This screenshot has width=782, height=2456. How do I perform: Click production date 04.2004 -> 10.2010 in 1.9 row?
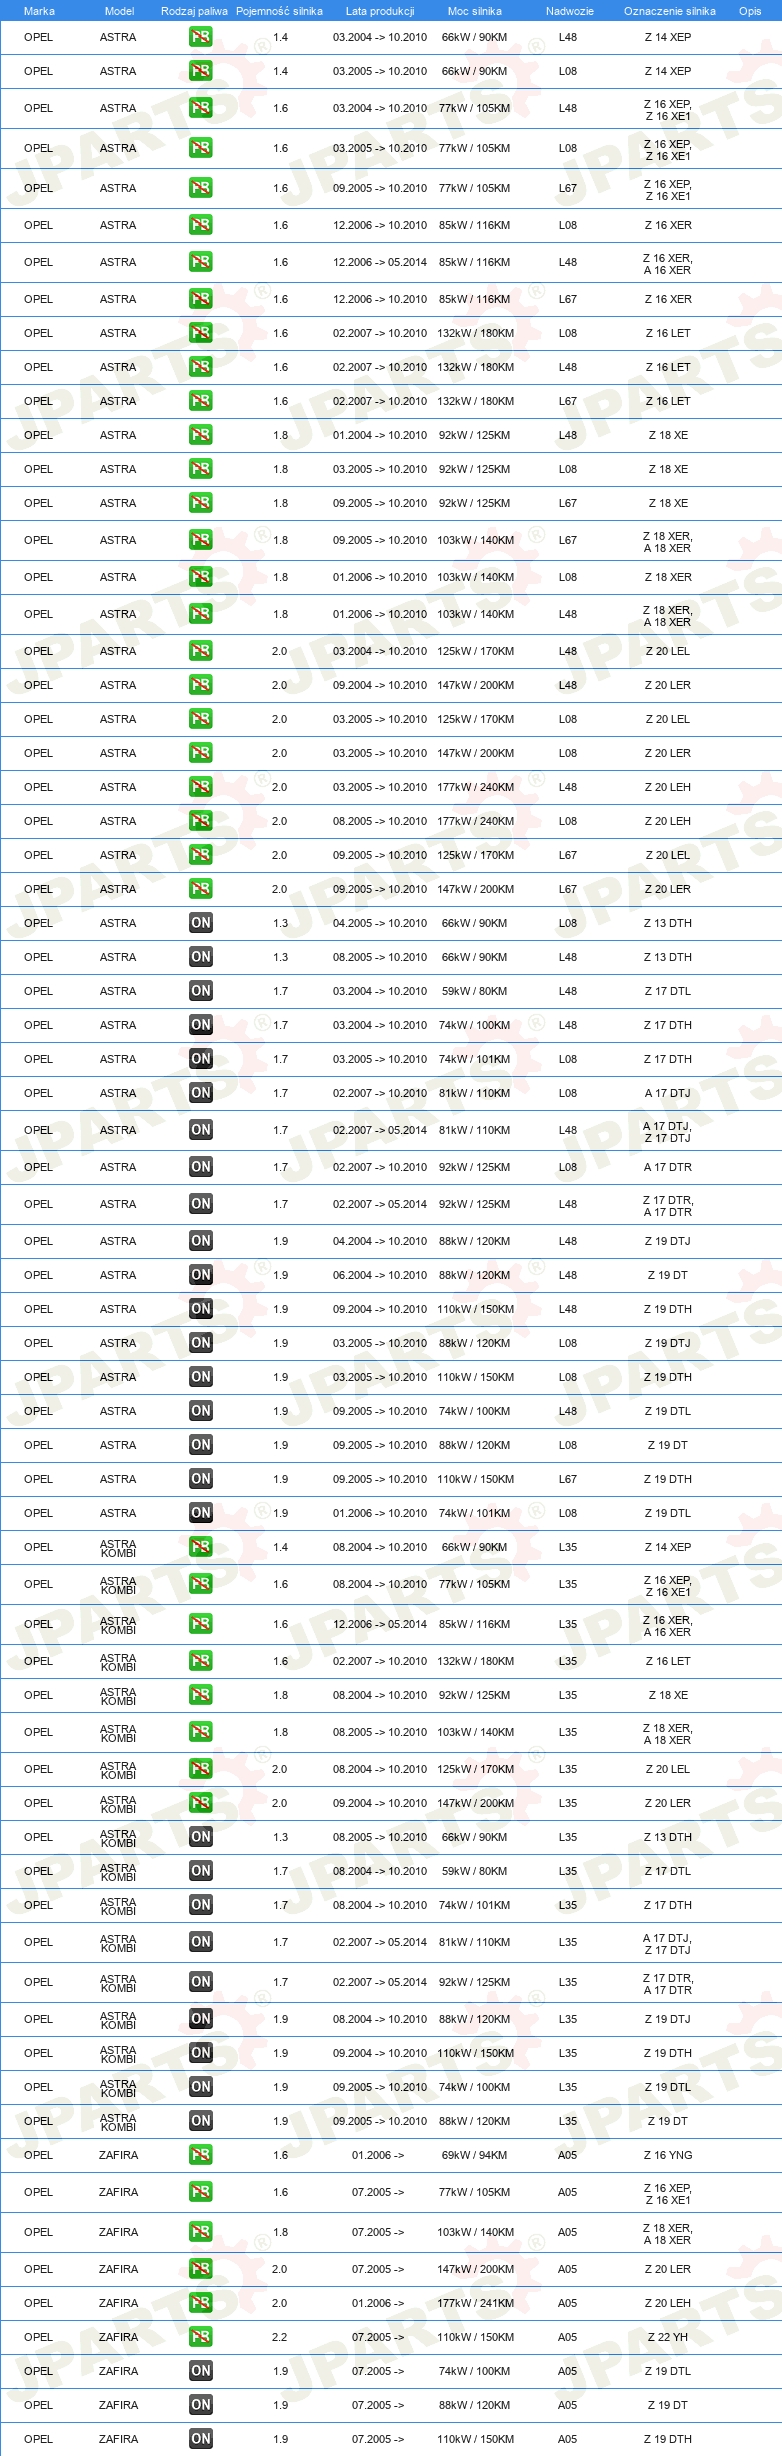380,1241
